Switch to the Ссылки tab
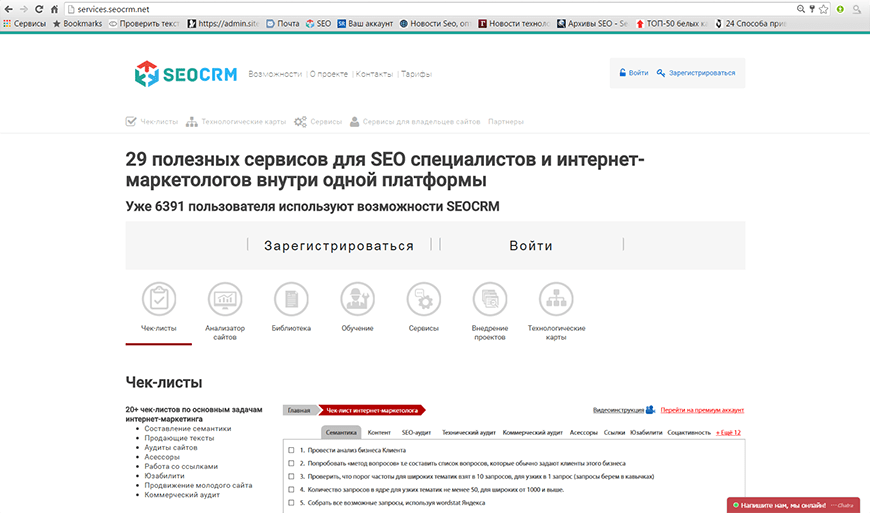 pos(614,433)
